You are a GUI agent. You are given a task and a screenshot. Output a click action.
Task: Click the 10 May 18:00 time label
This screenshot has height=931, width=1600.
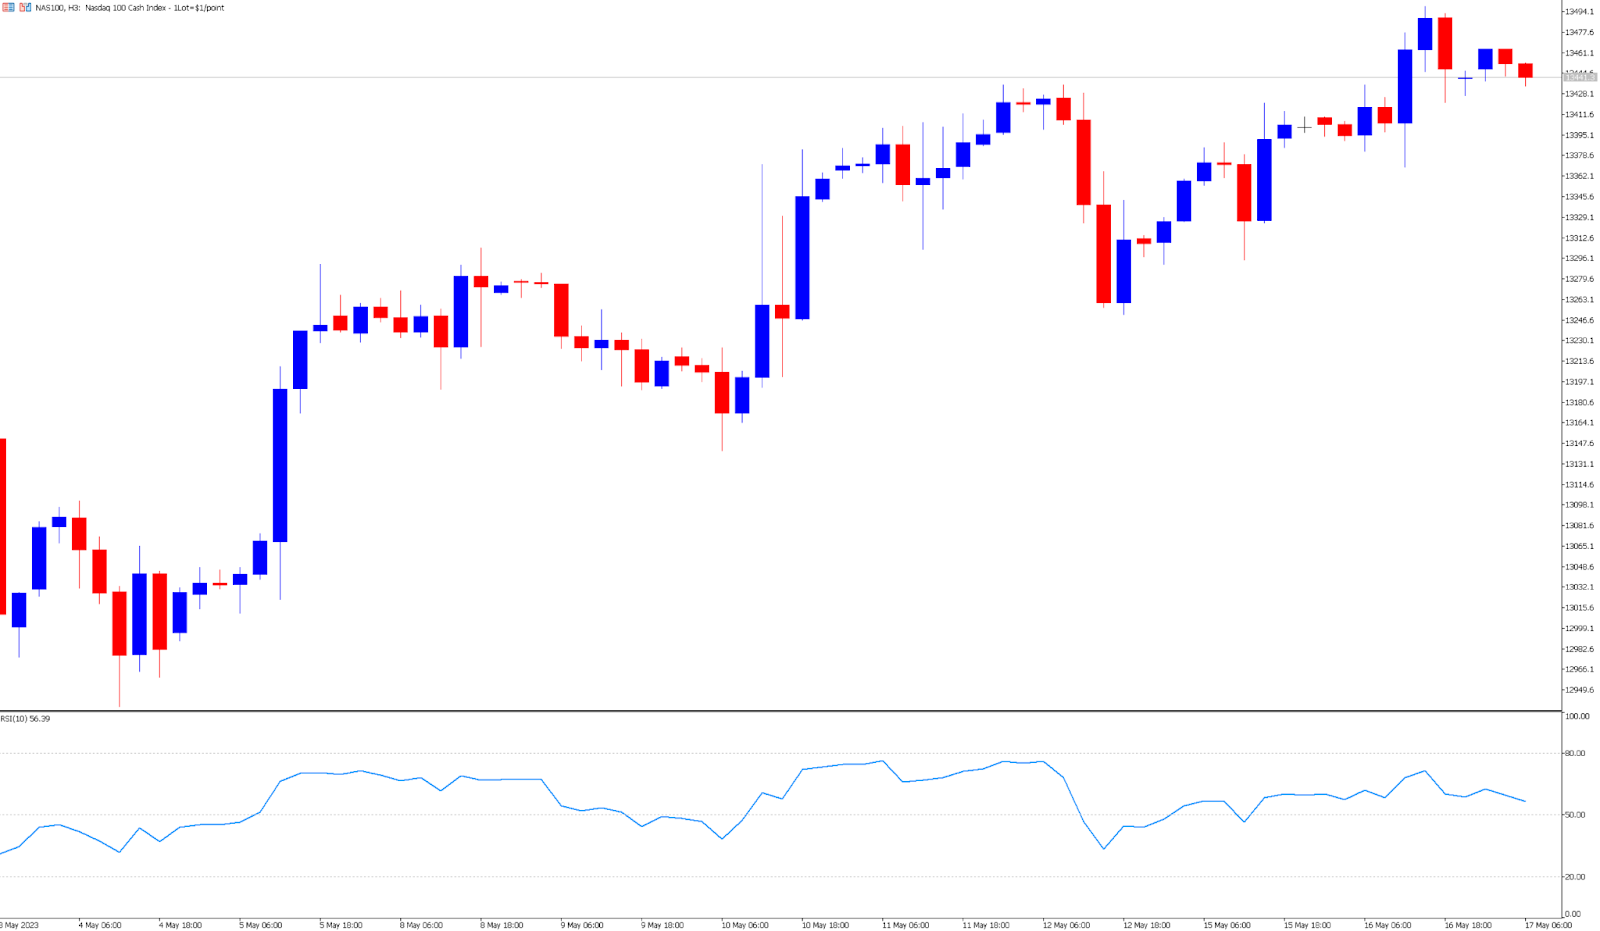825,925
